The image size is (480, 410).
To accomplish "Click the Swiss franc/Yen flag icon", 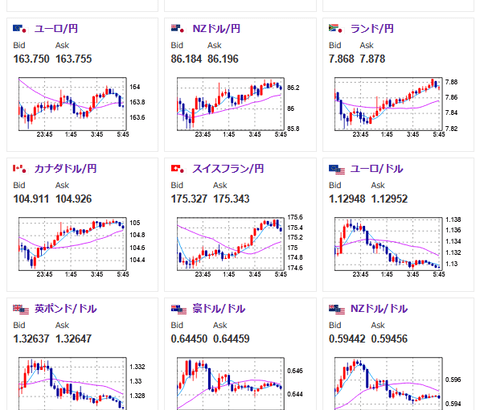I will pyautogui.click(x=177, y=169).
